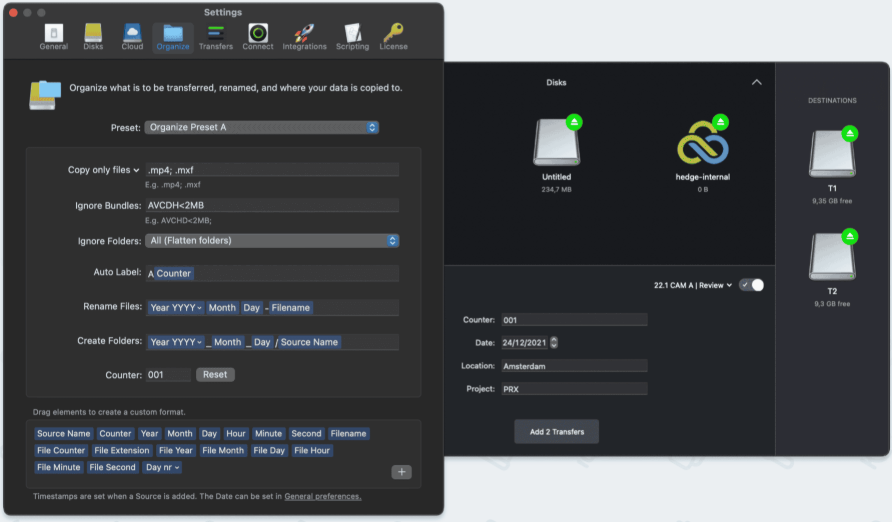The width and height of the screenshot is (892, 522).
Task: Open the Ignore Folders dropdown
Action: [x=272, y=241]
